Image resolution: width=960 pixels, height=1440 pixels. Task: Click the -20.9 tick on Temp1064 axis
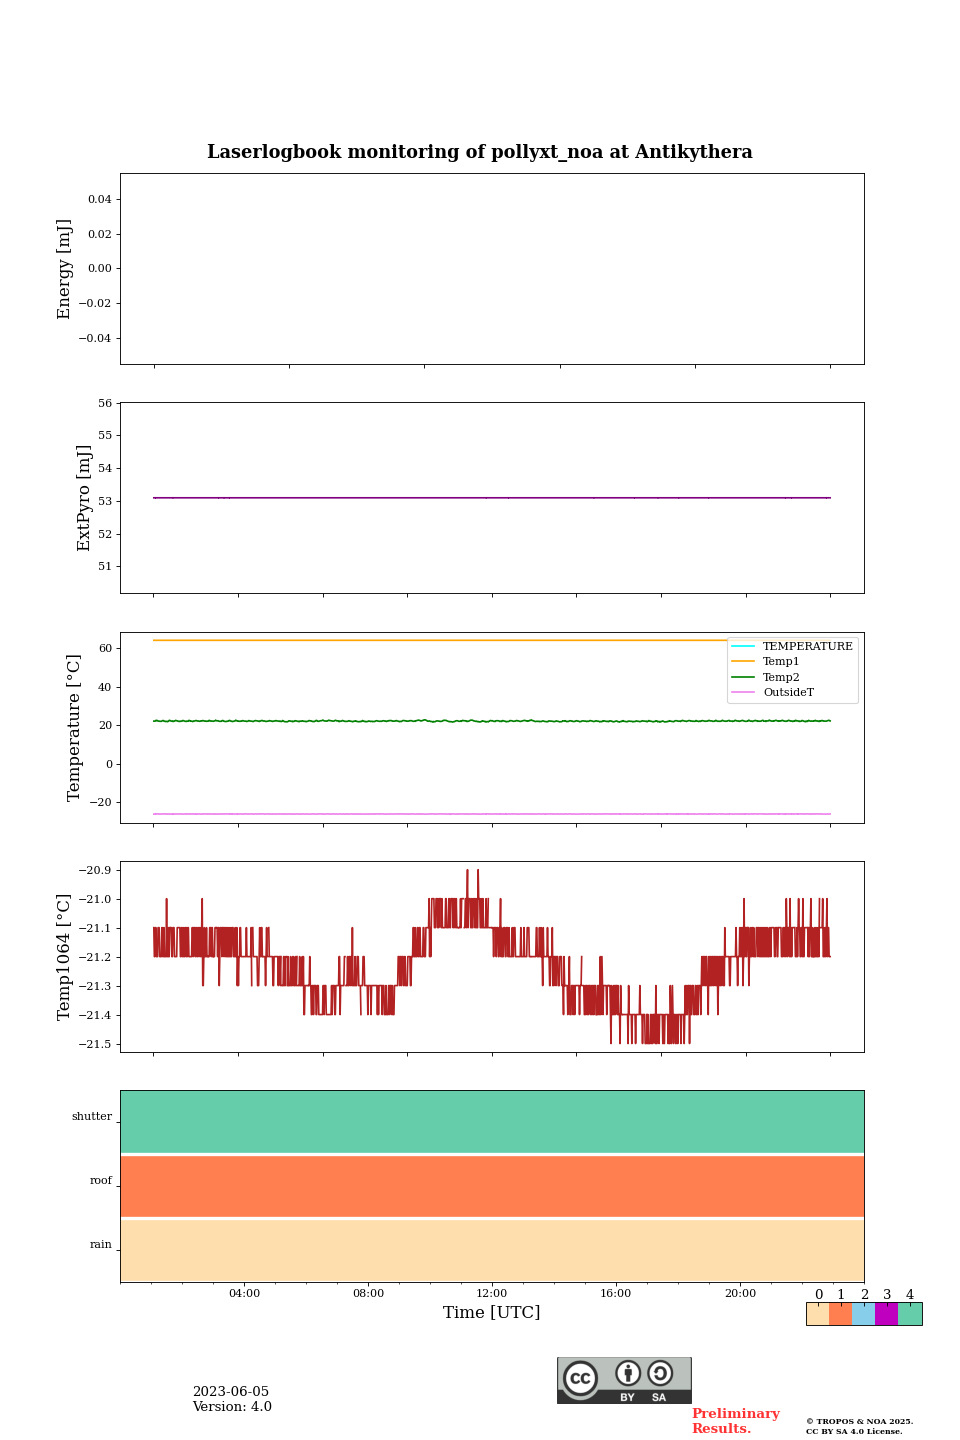(x=95, y=871)
